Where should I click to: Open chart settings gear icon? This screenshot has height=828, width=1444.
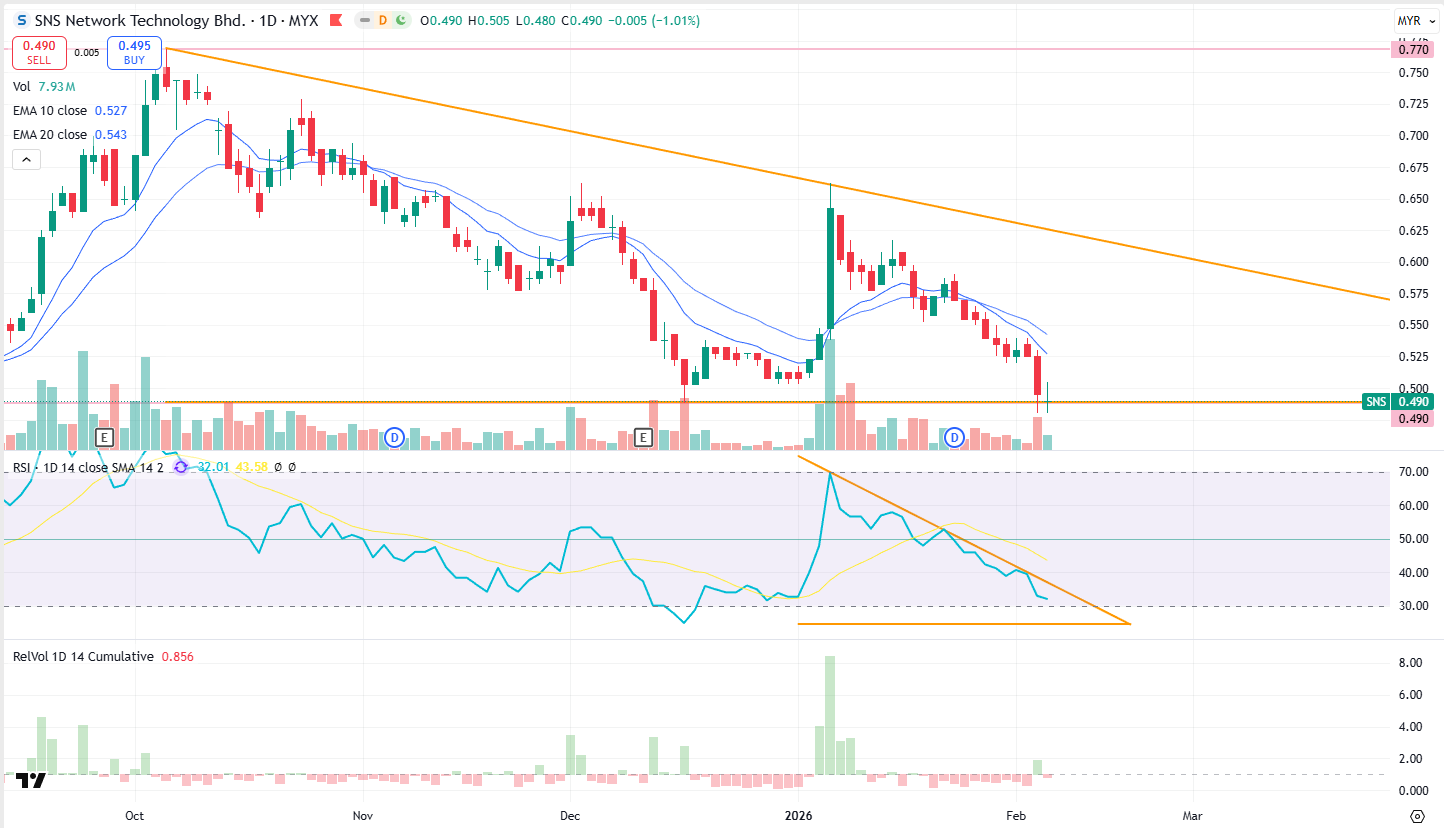point(1416,815)
